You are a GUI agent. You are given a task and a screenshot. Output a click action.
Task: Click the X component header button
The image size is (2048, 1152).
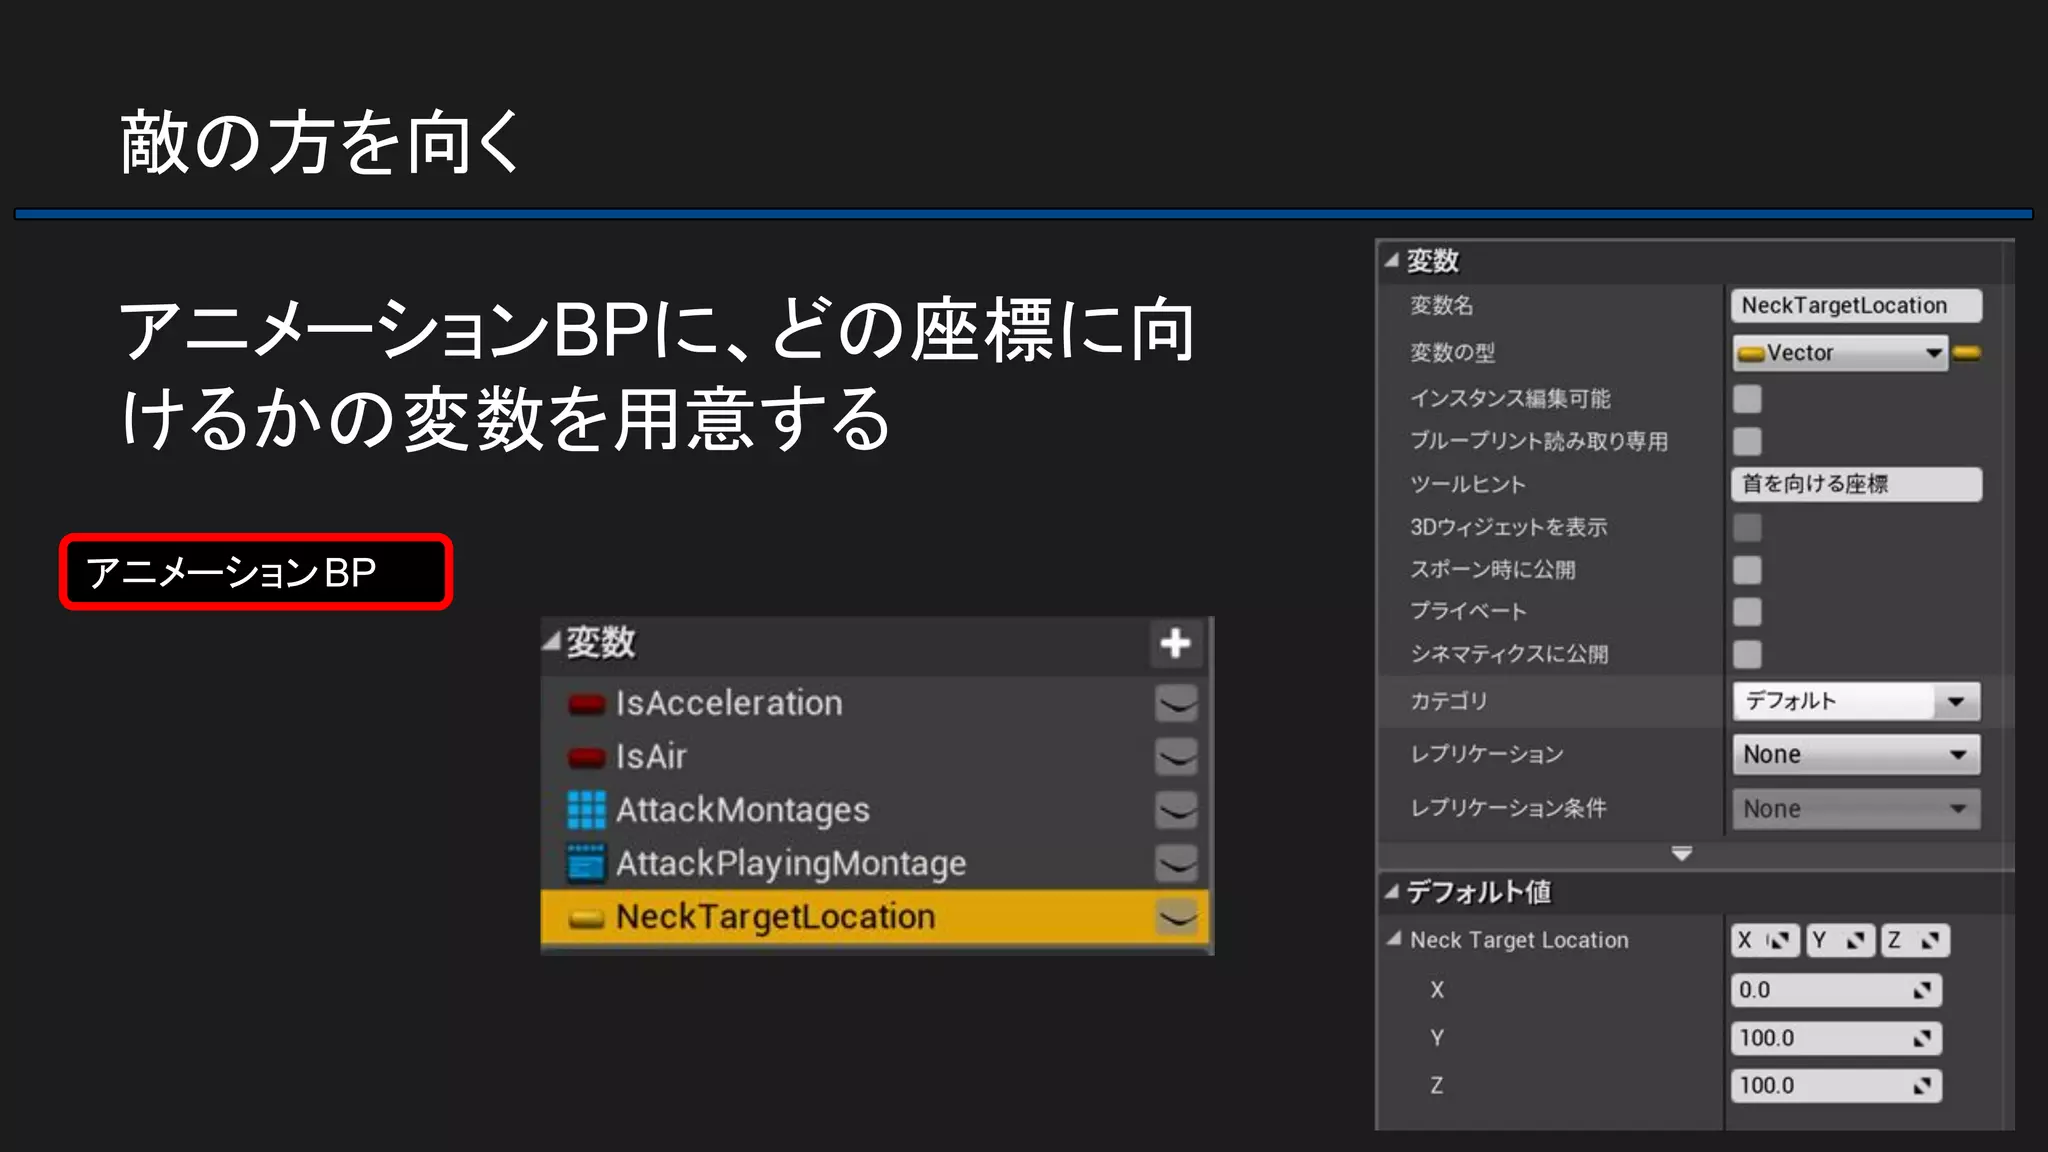pos(1765,940)
